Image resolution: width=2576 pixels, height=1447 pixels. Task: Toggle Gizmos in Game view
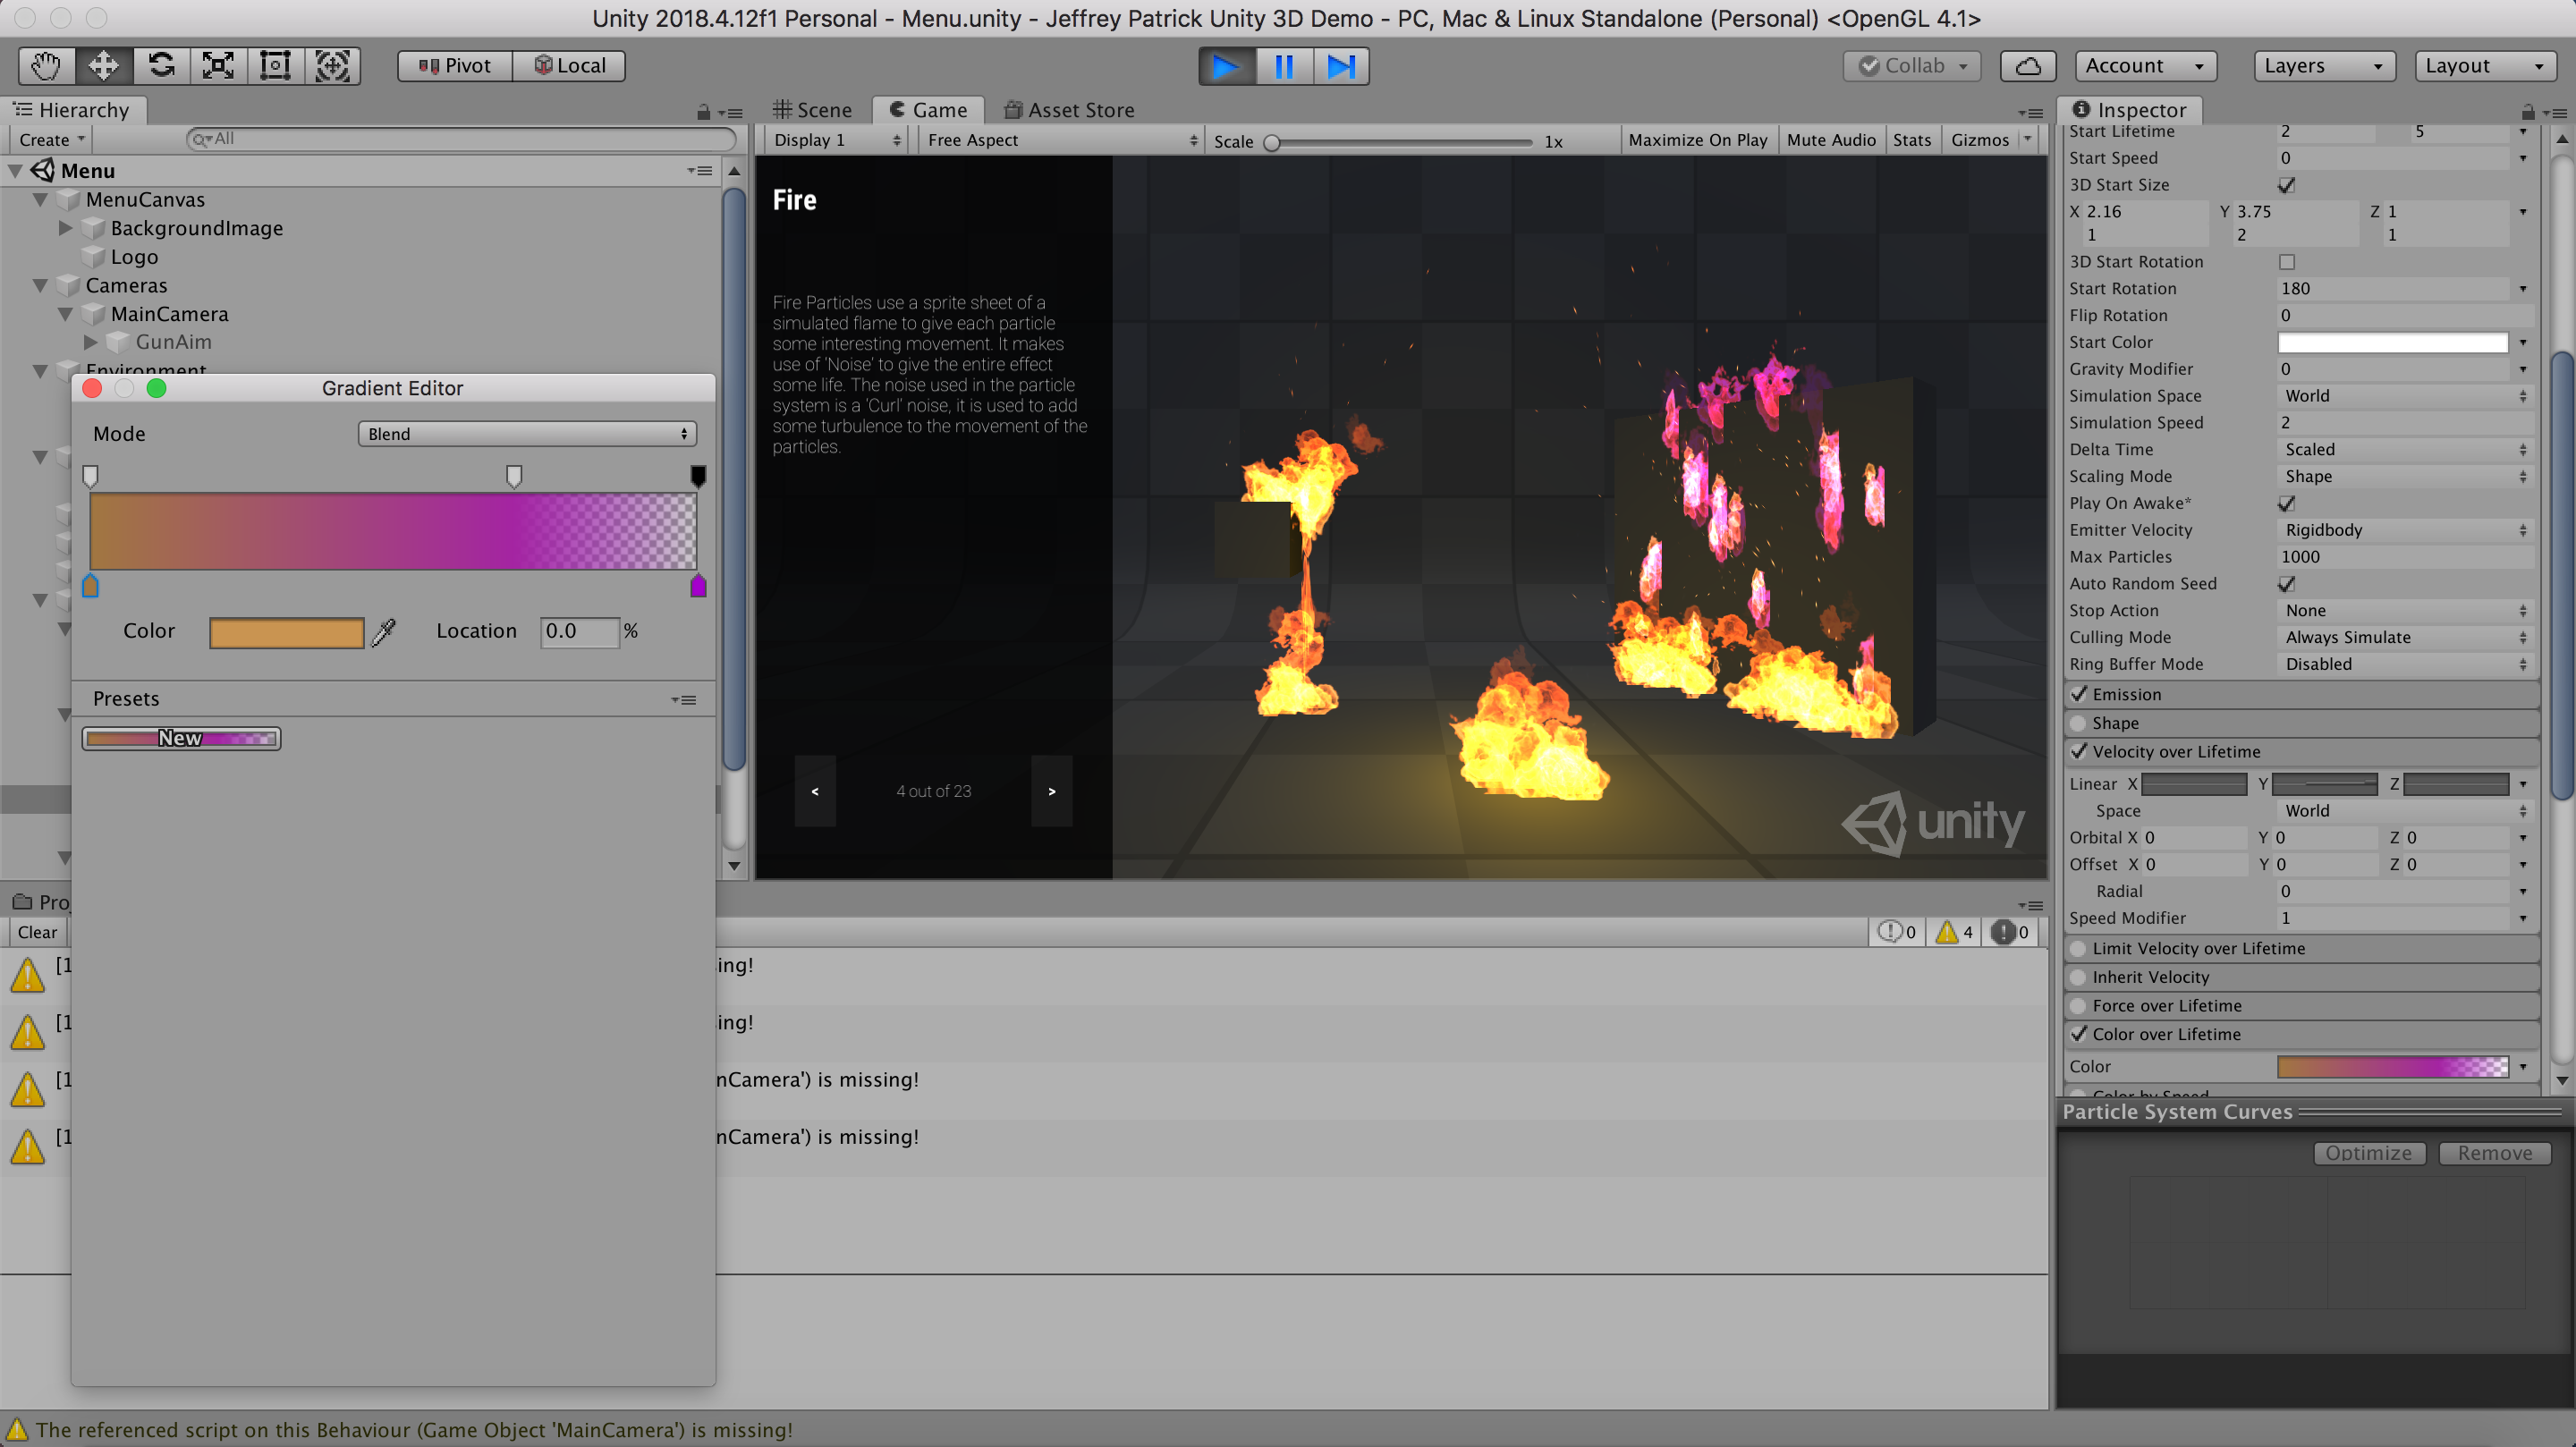(1979, 140)
